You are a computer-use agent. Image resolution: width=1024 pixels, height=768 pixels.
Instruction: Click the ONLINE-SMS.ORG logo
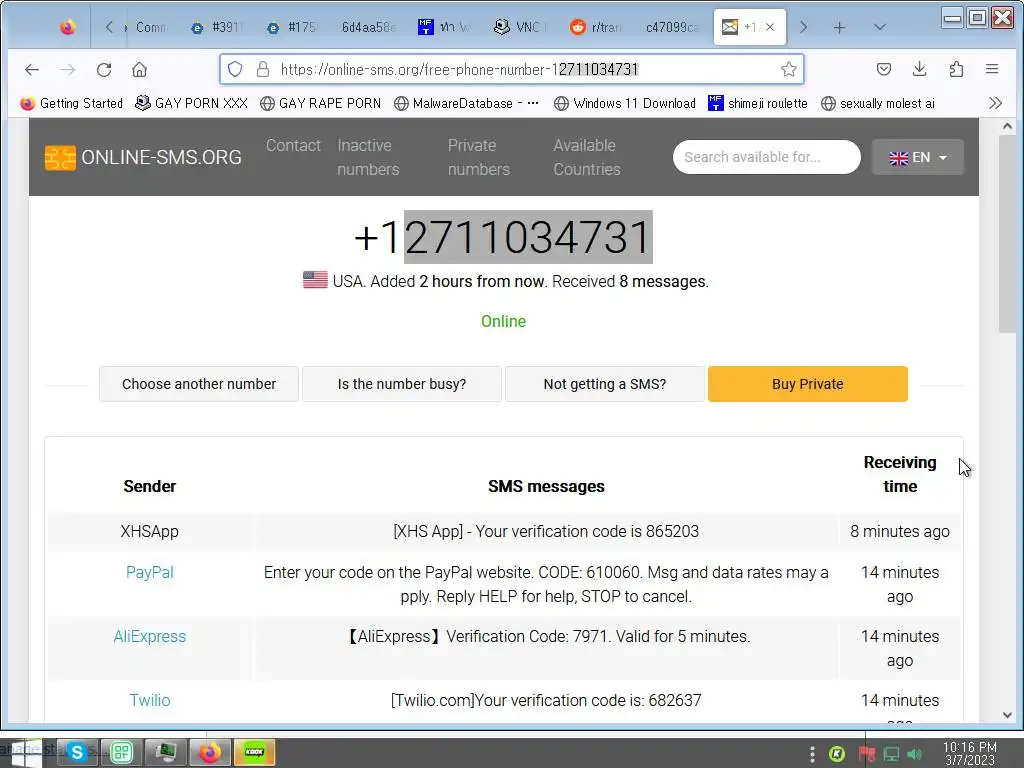(x=143, y=157)
